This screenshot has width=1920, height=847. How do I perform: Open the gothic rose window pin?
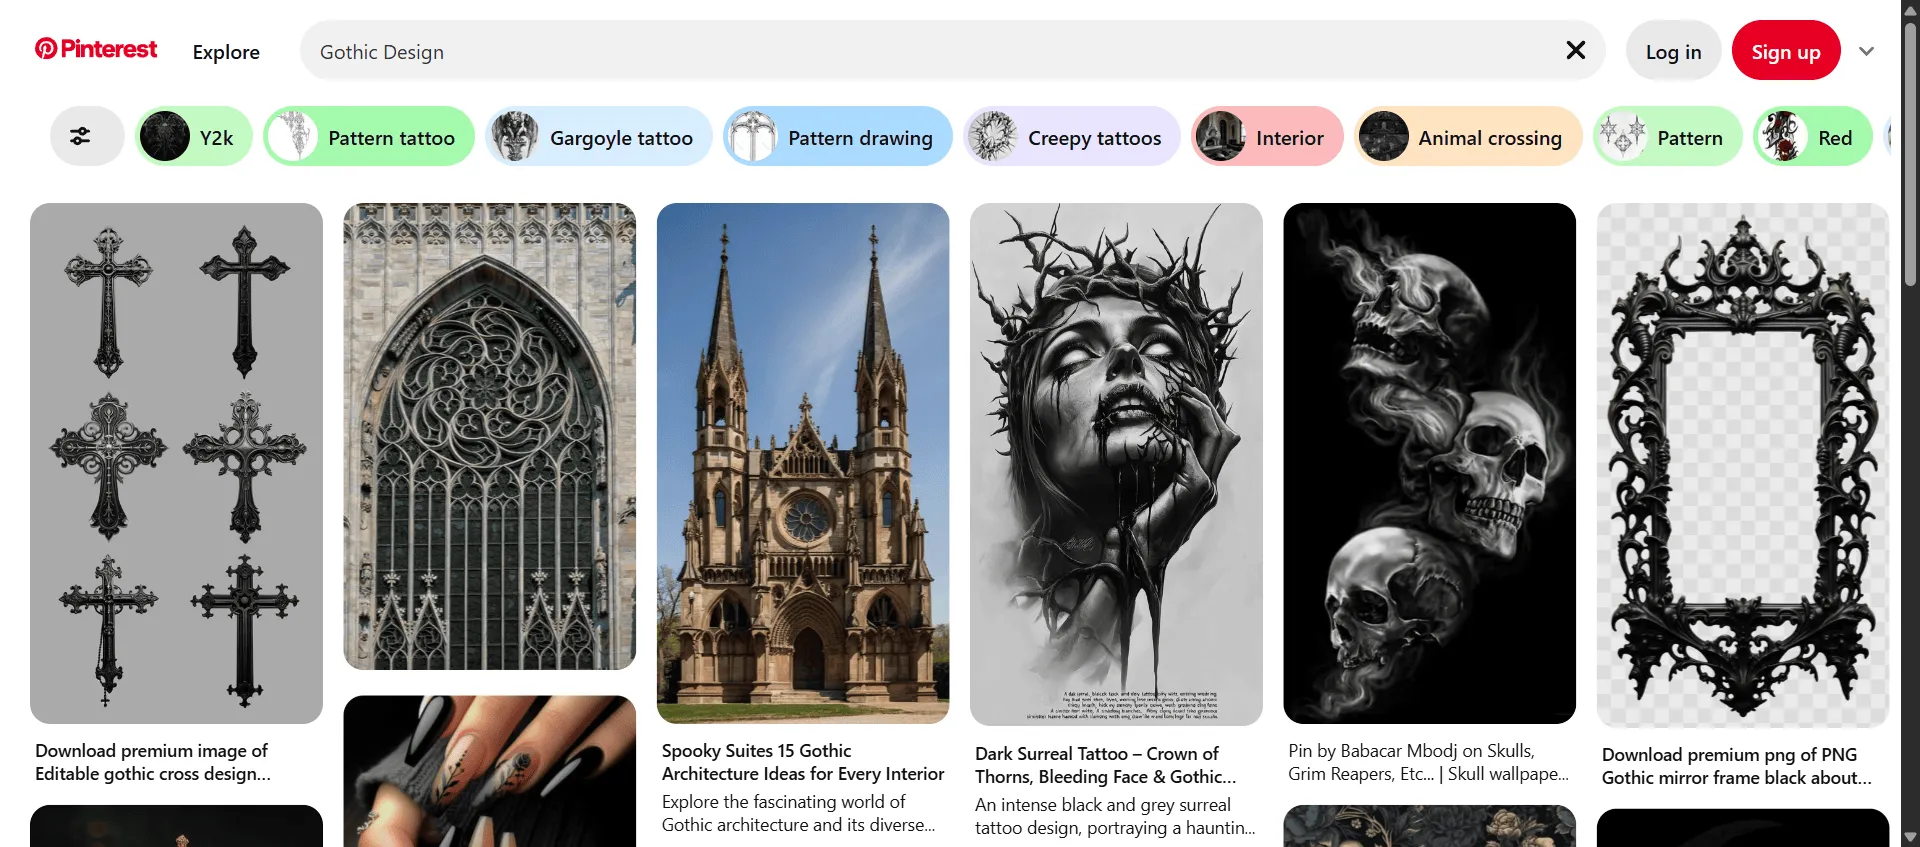click(490, 436)
